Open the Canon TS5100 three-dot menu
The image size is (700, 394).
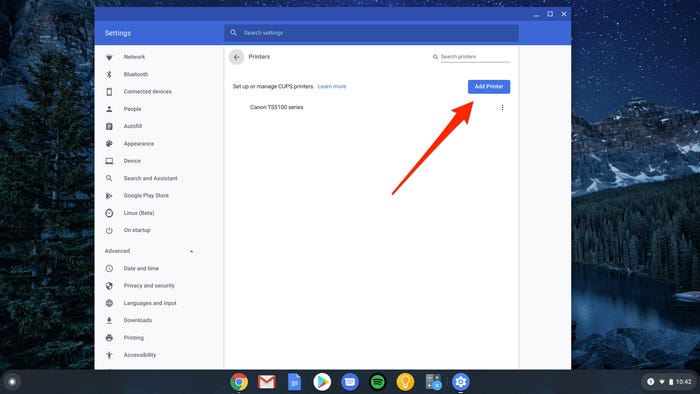[502, 108]
